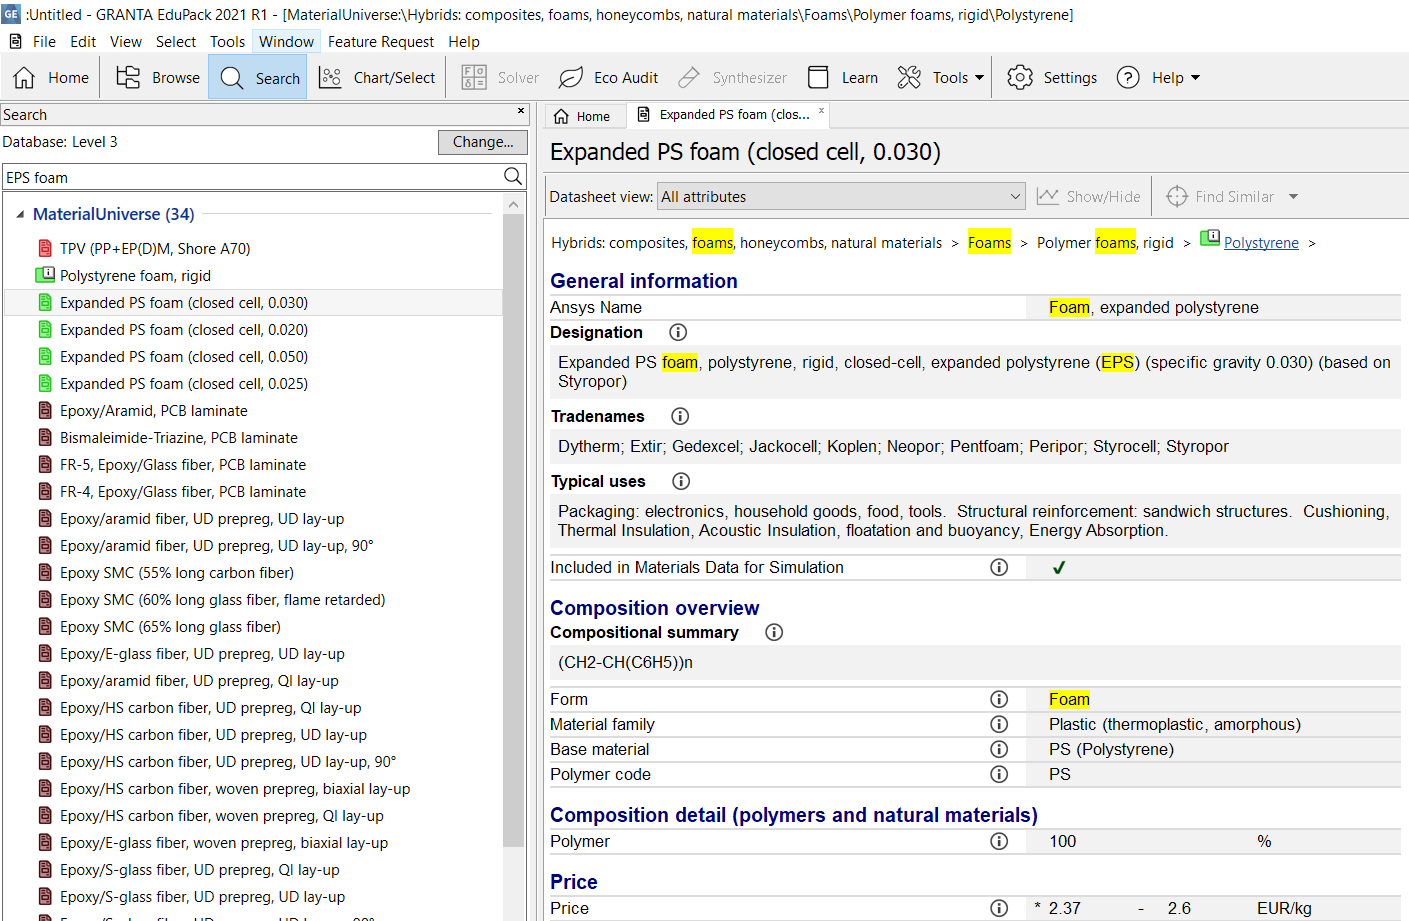Select TPV (PP+EP(D)M, Shore A70) result
1409x921 pixels.
[155, 249]
